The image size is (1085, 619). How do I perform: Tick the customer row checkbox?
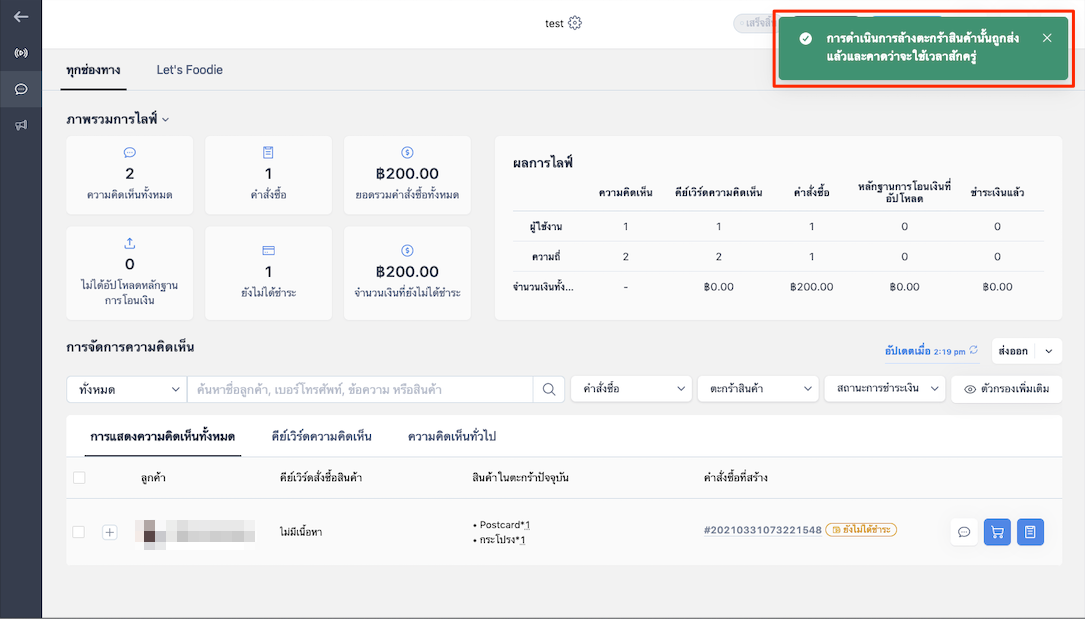(79, 532)
